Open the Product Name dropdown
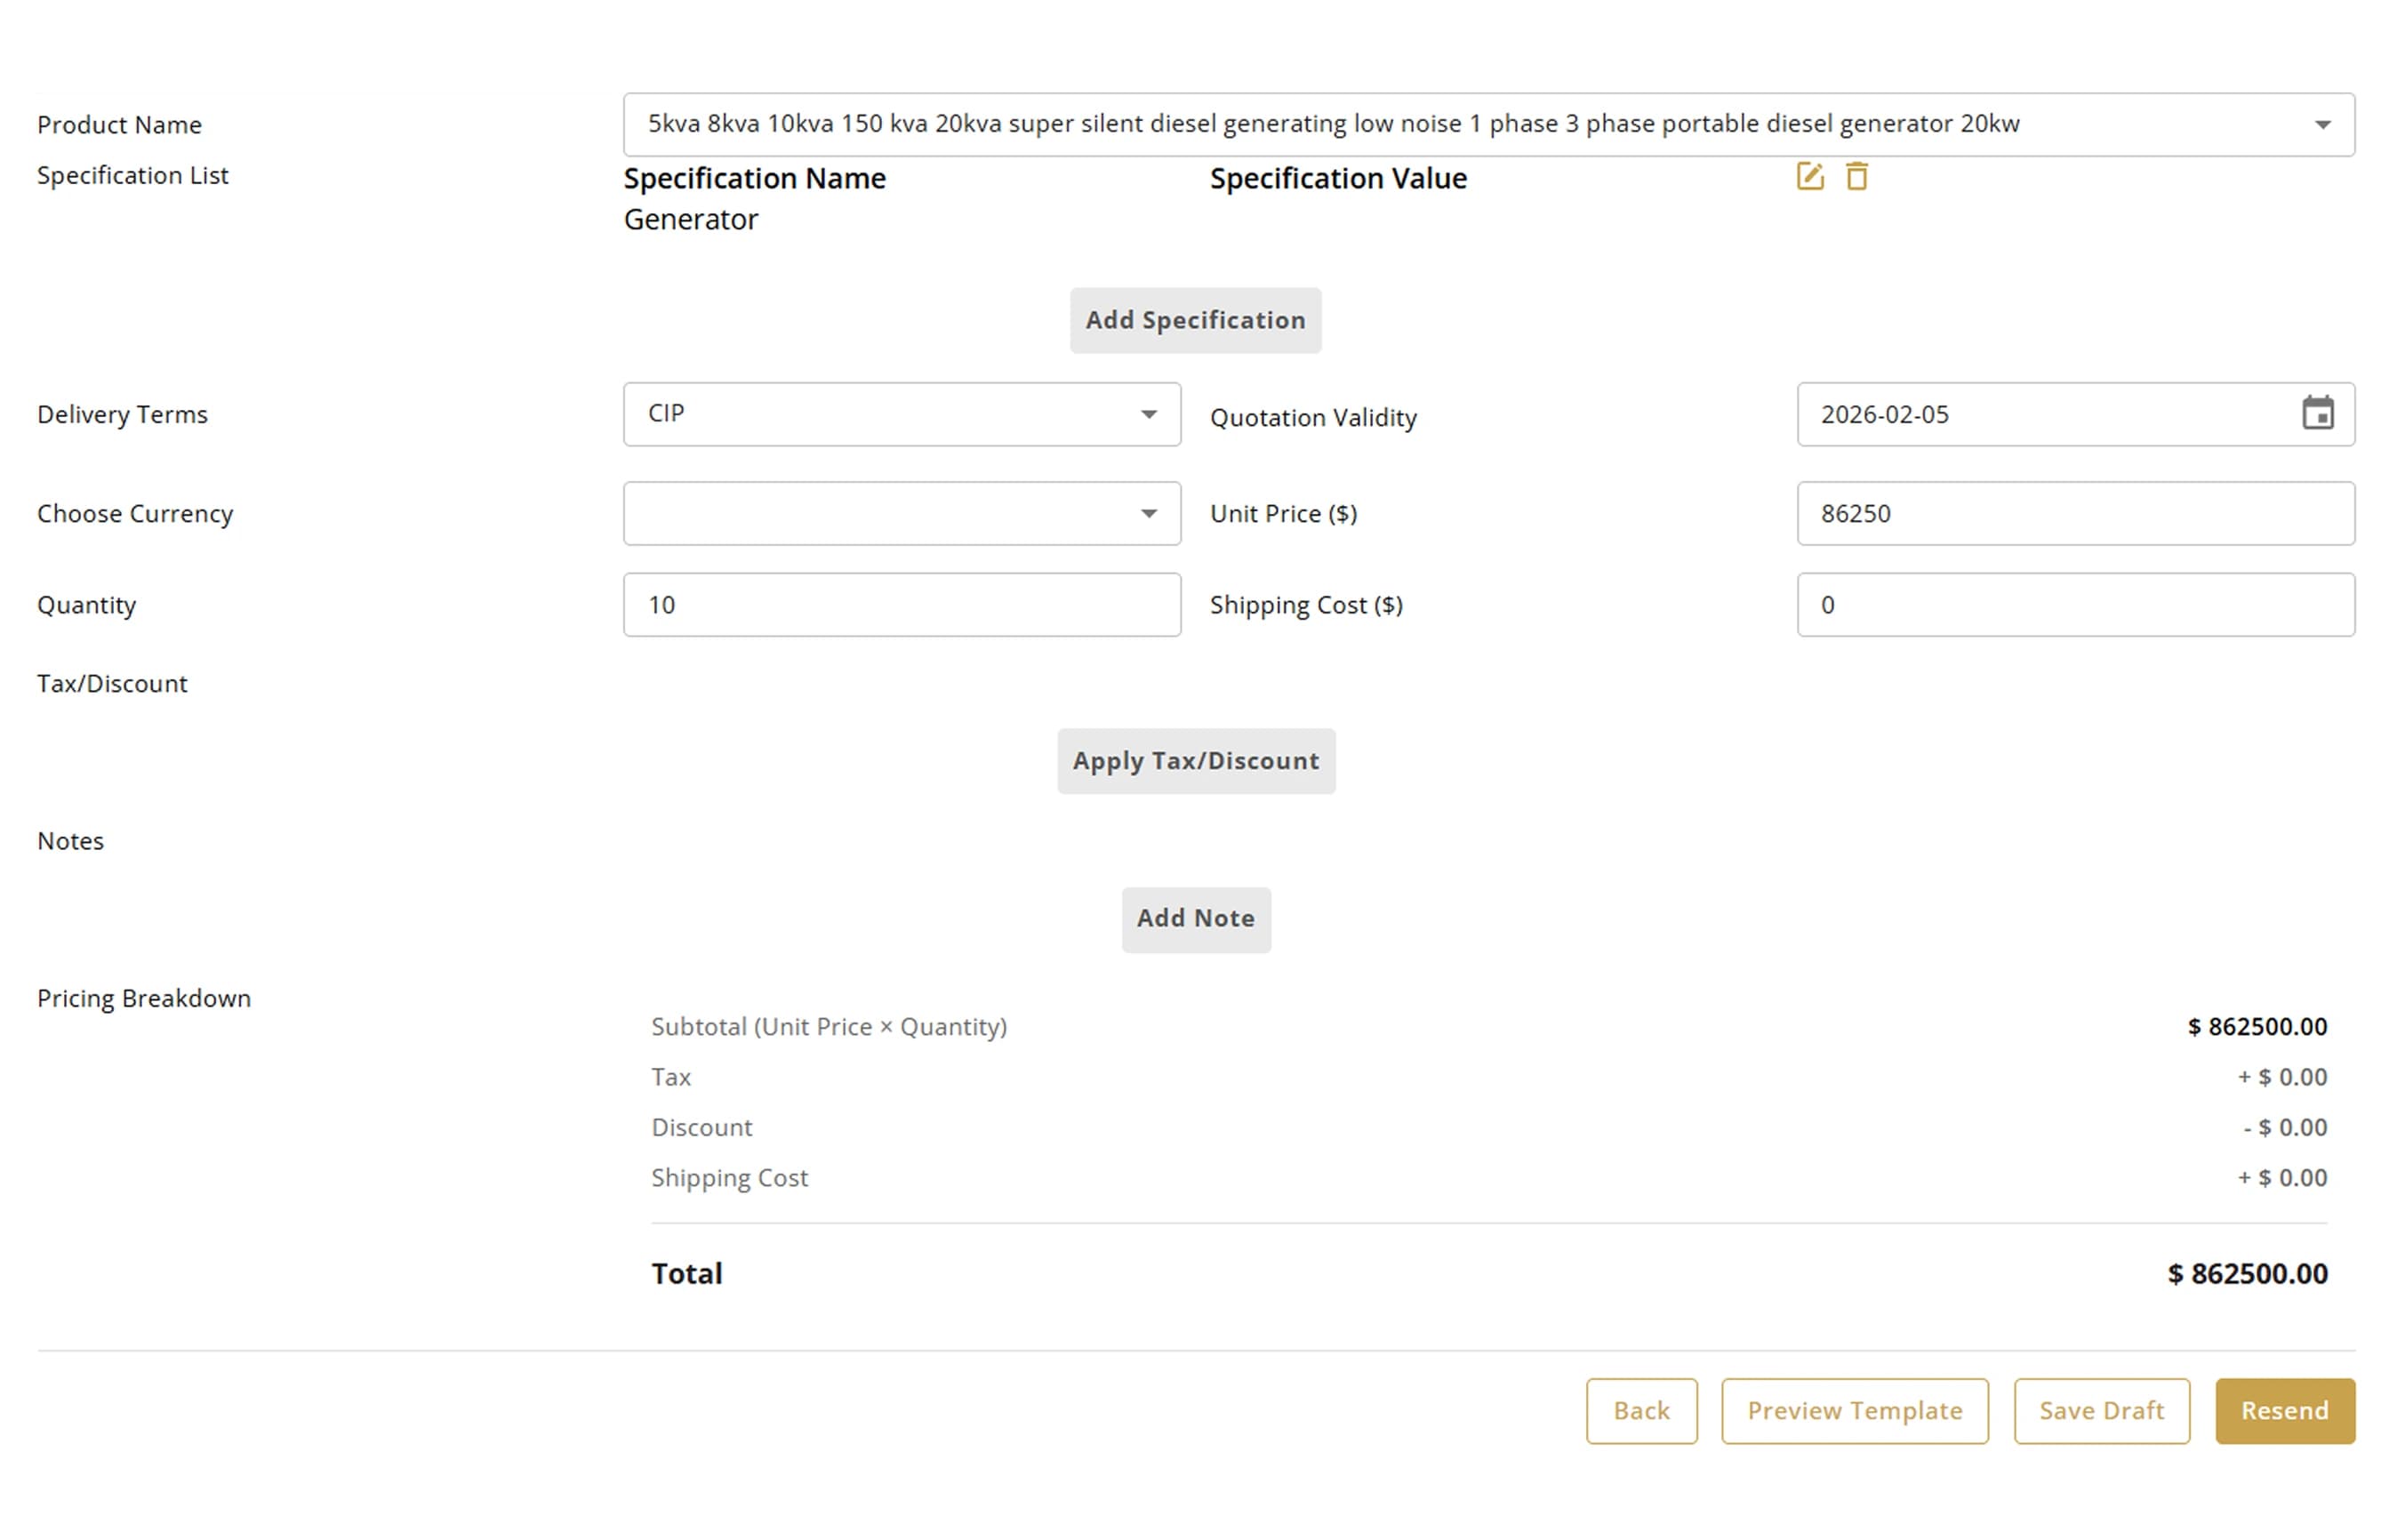2397x1540 pixels. pyautogui.click(x=2324, y=124)
